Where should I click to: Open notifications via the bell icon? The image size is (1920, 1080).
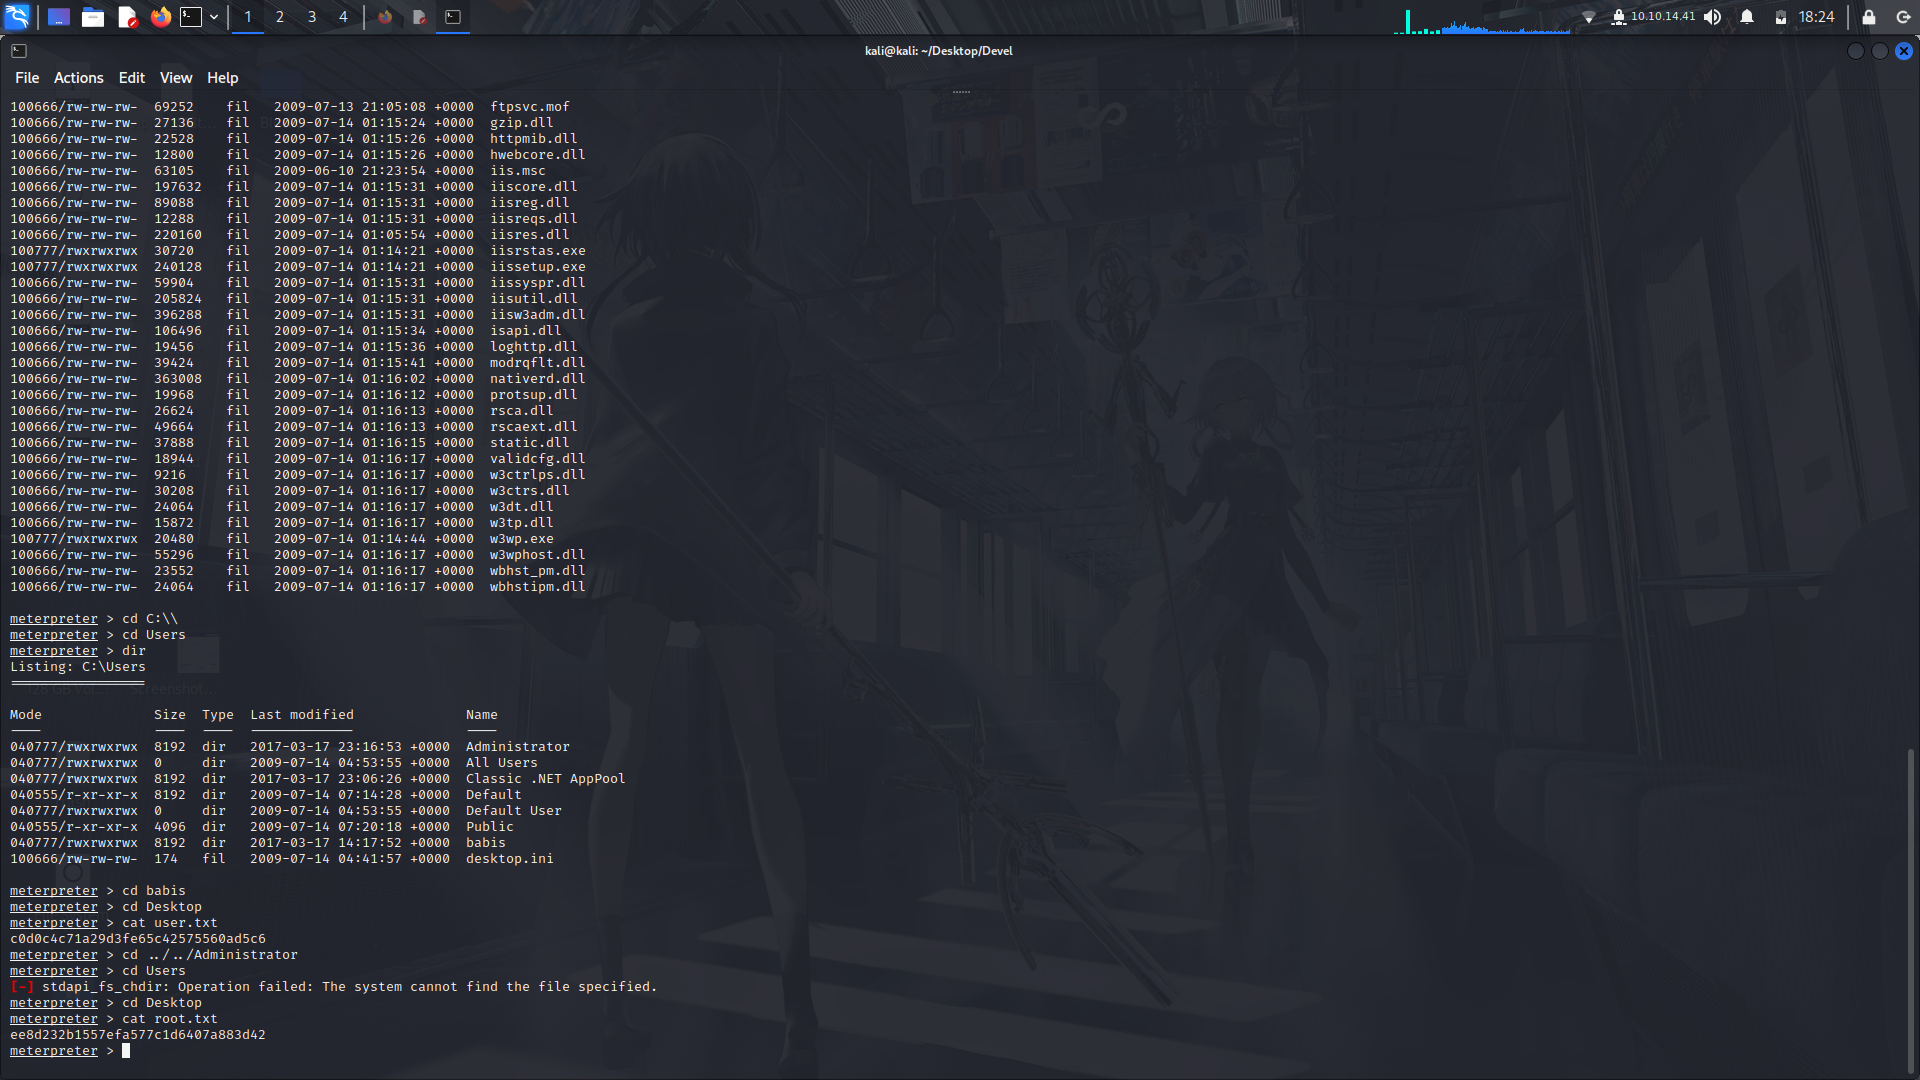coord(1747,16)
